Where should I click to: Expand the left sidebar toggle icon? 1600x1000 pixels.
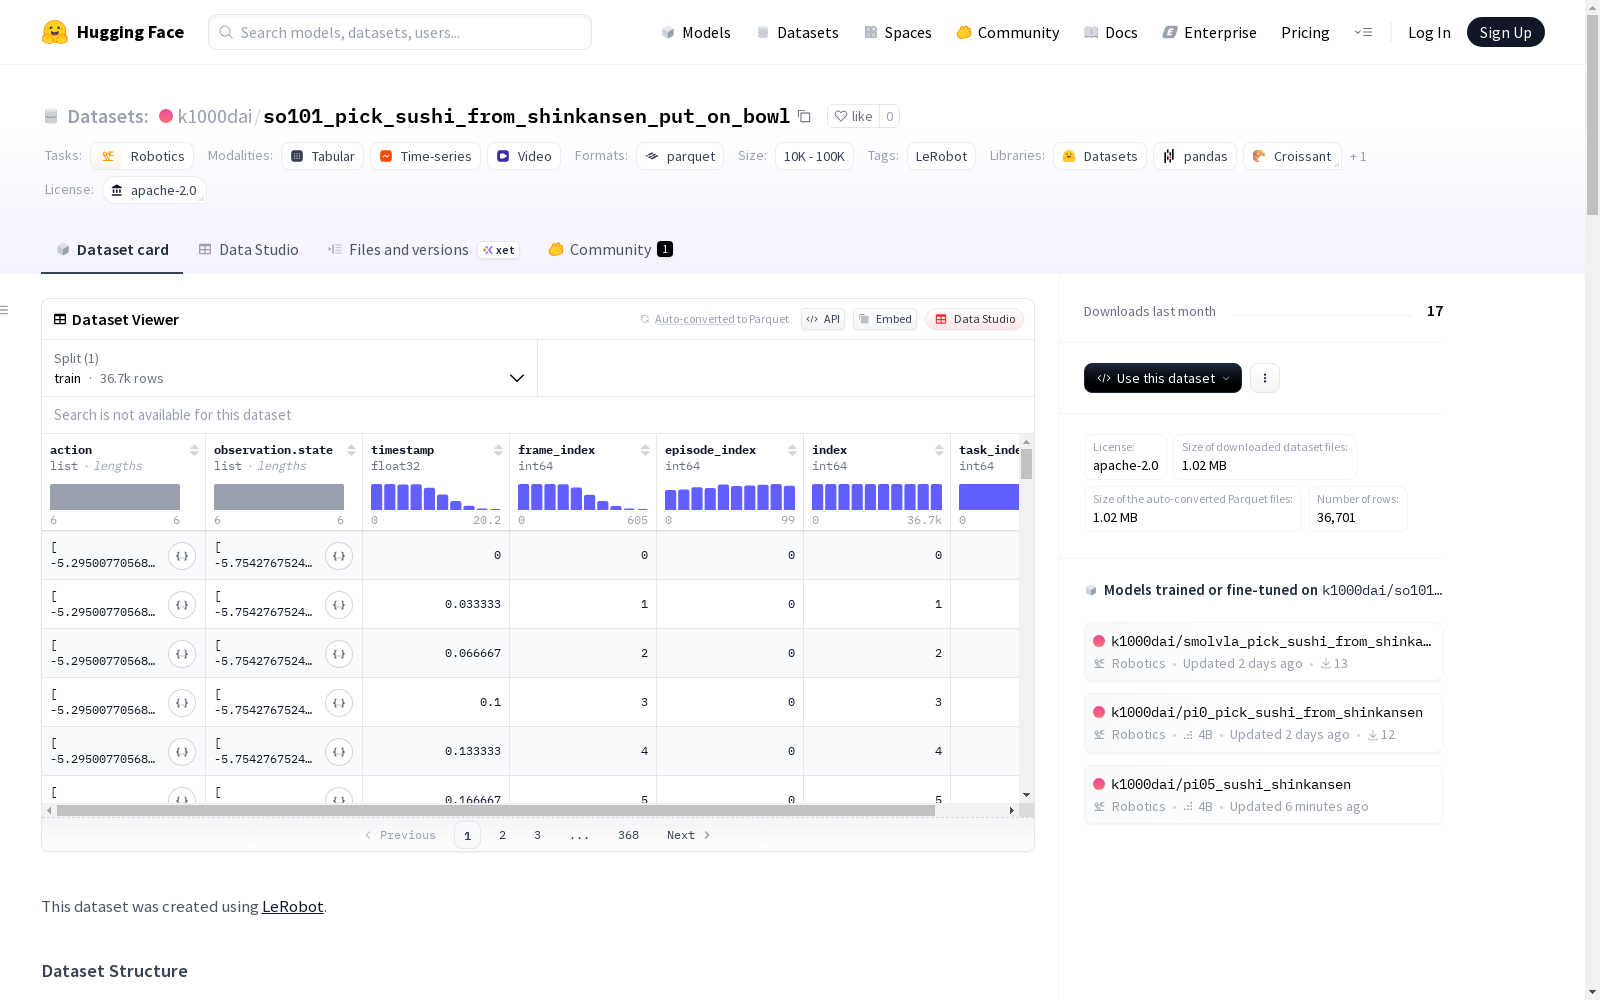[x=4, y=310]
